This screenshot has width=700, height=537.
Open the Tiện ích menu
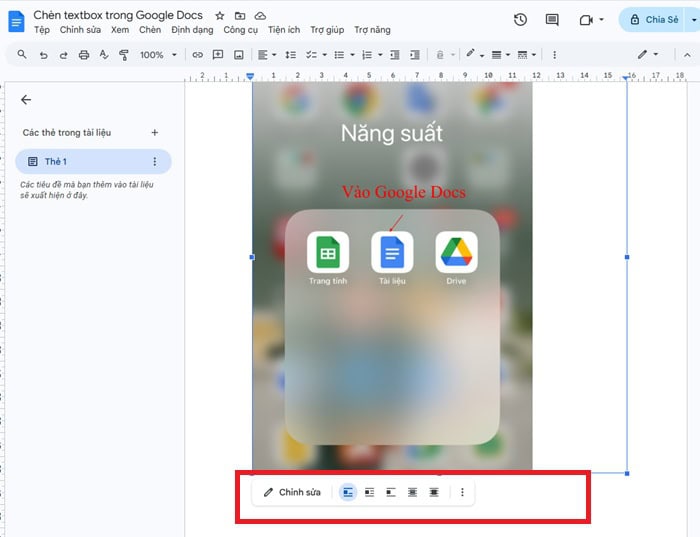click(x=284, y=30)
